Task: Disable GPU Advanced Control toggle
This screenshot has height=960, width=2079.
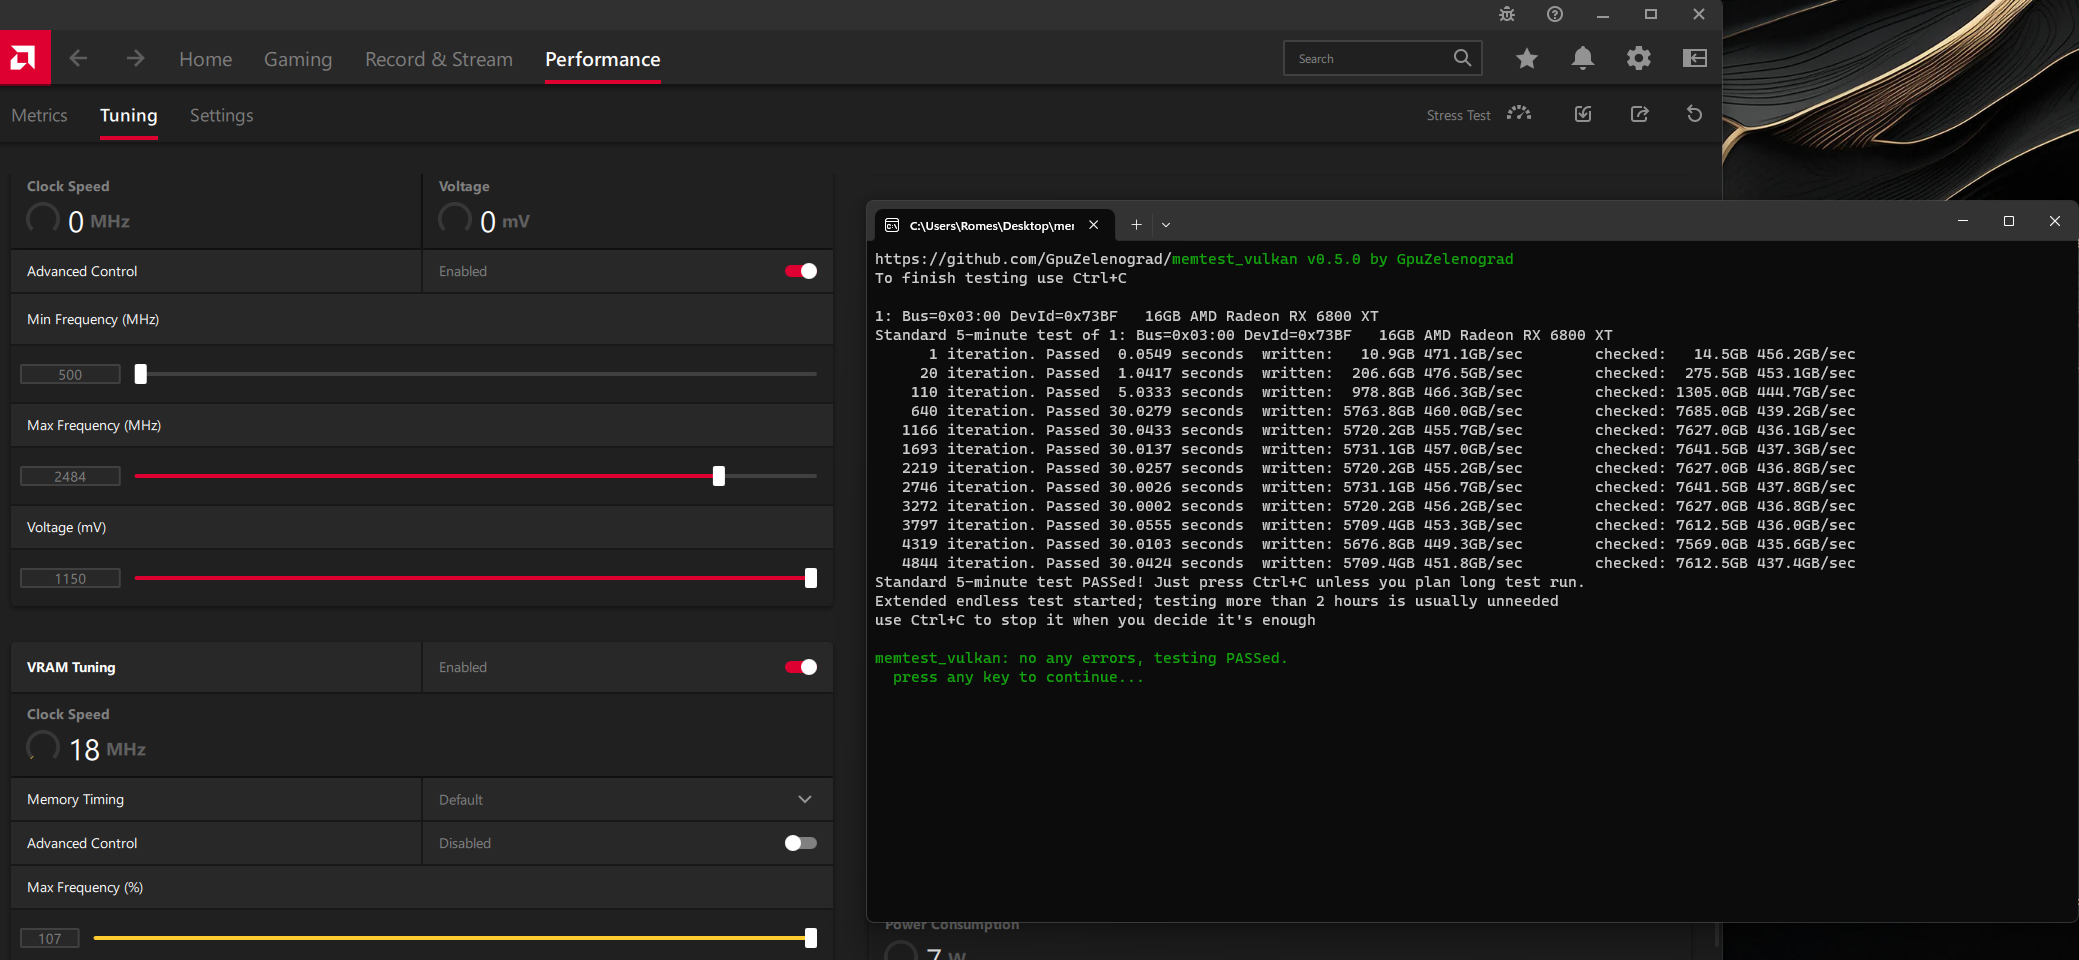Action: coord(801,271)
